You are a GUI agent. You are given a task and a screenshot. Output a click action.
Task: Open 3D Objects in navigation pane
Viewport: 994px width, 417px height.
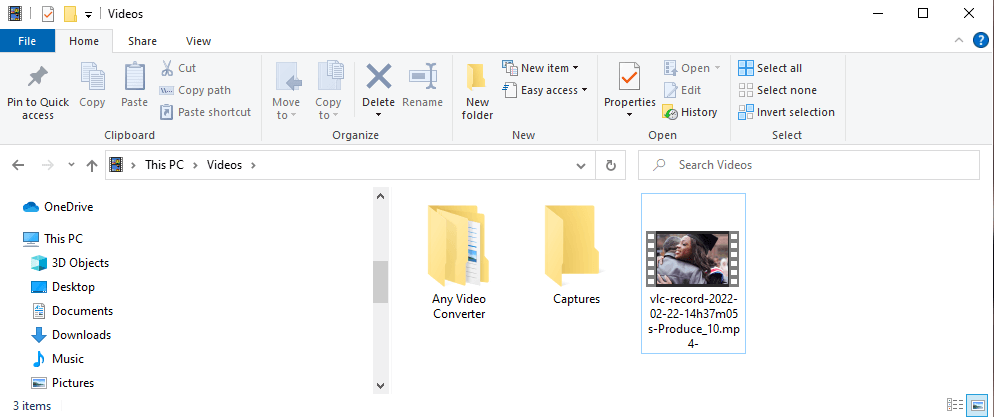coord(70,262)
